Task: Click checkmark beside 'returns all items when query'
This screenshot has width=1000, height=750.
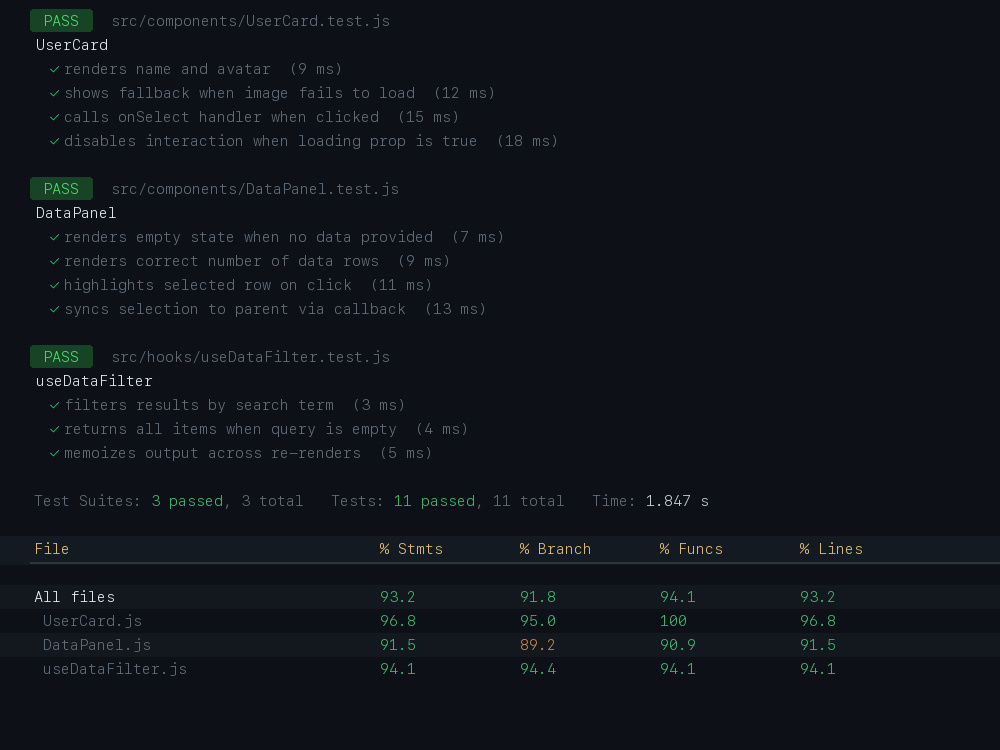Action: [55, 429]
